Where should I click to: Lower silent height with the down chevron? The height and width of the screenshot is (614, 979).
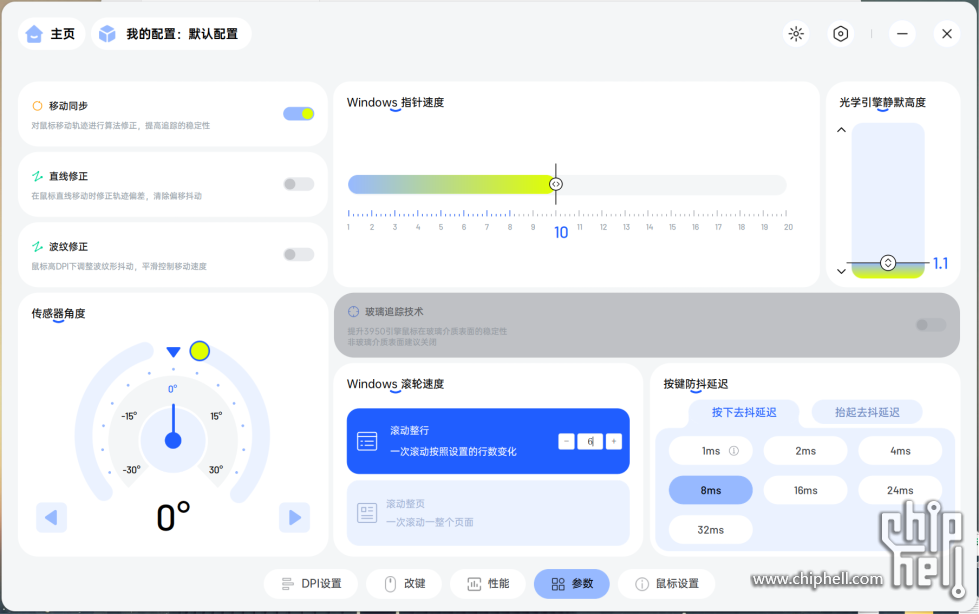click(842, 271)
